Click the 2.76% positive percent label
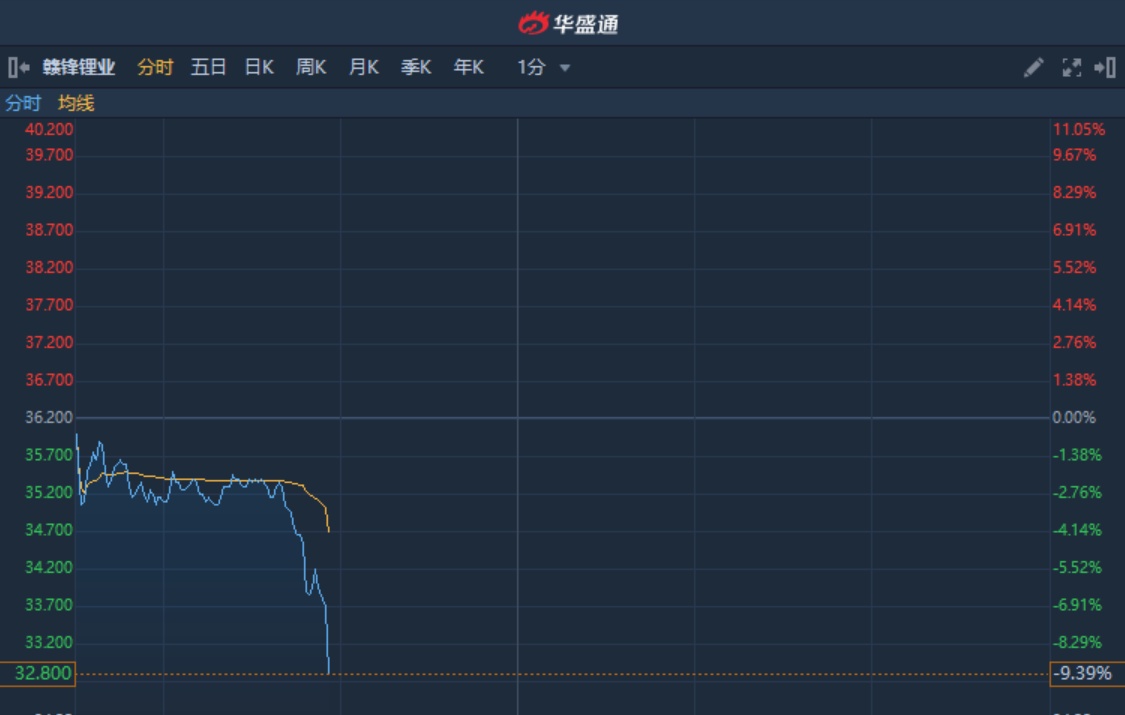Screen dimensions: 1125x715 click(x=1074, y=342)
